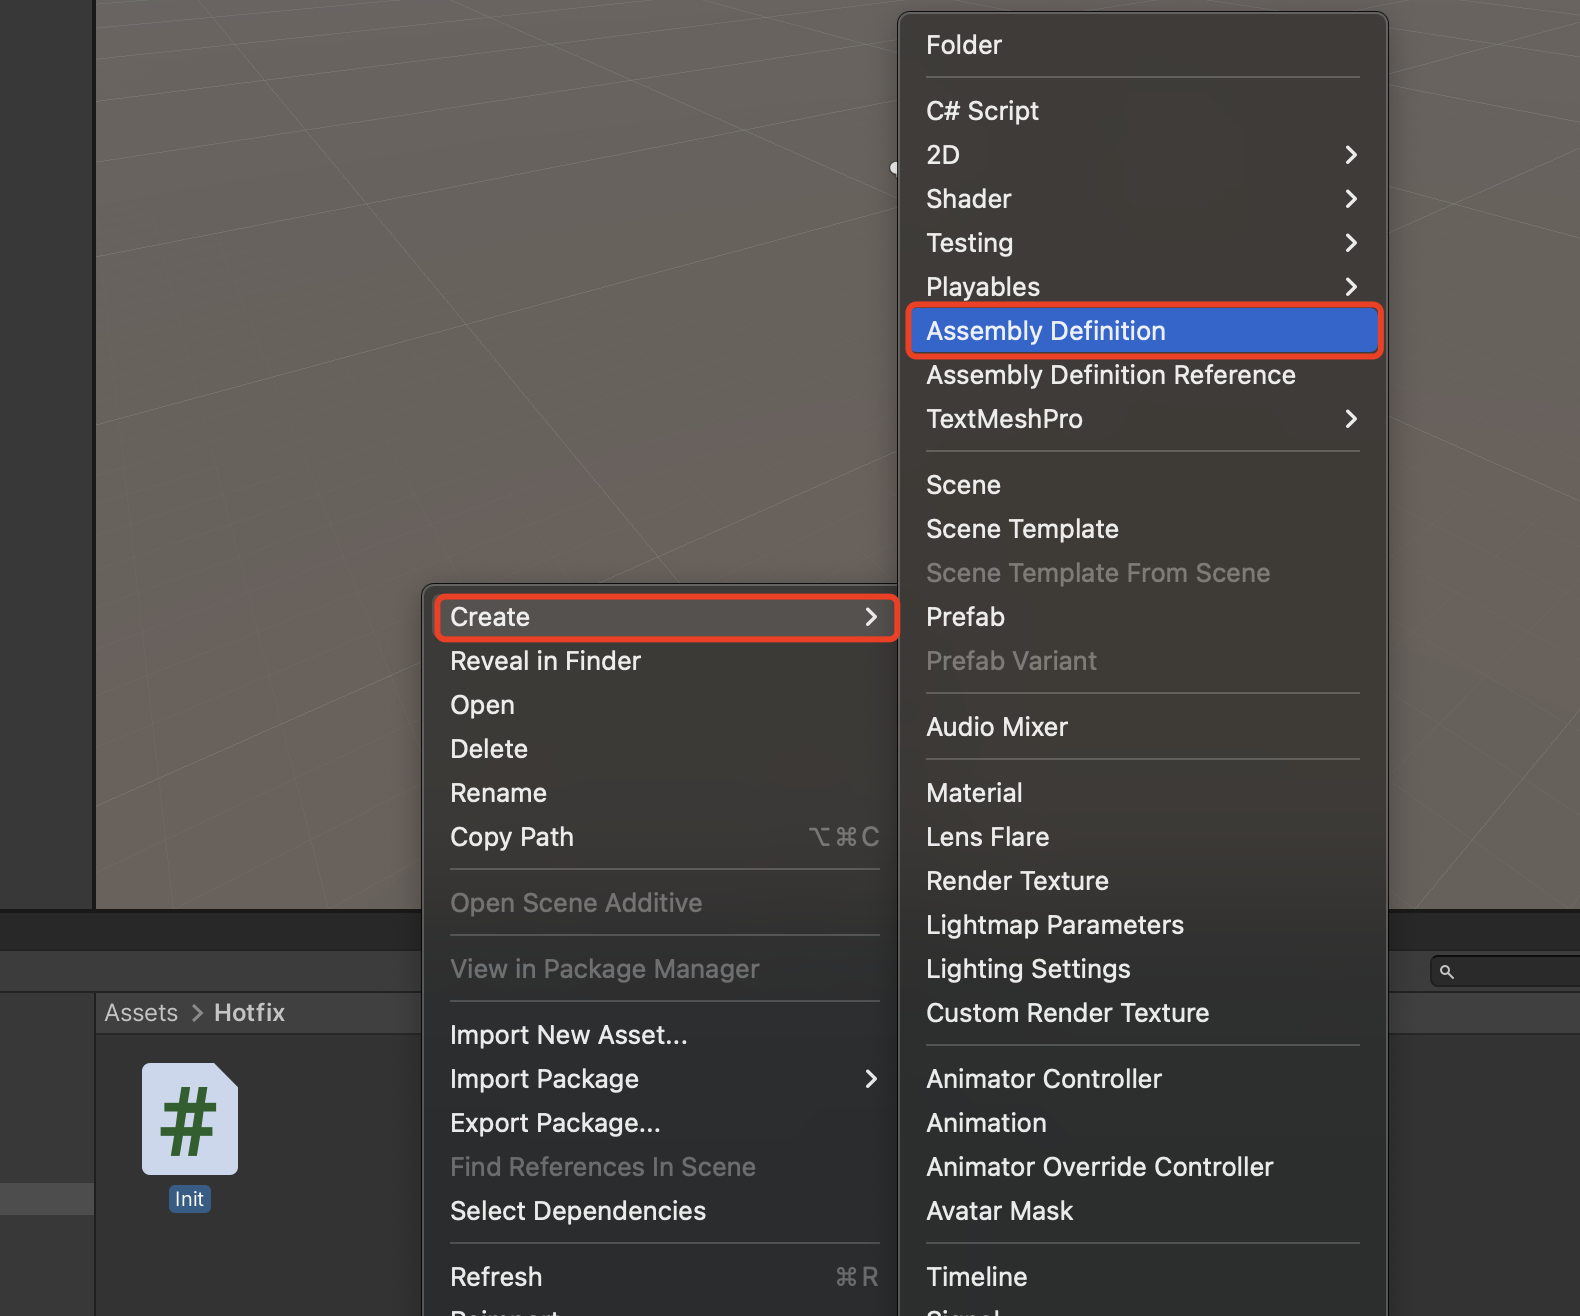Create an Animator Controller
1580x1316 pixels.
1143,1079
